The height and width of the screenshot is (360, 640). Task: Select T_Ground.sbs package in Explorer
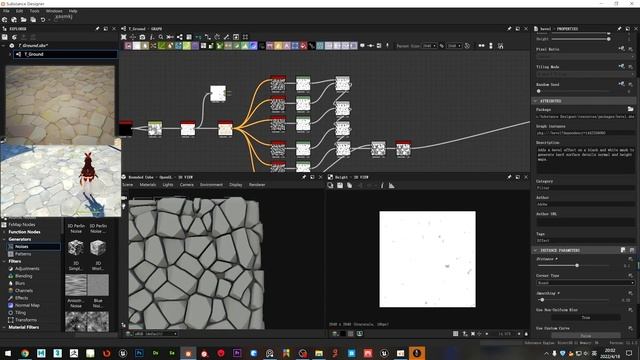click(33, 45)
